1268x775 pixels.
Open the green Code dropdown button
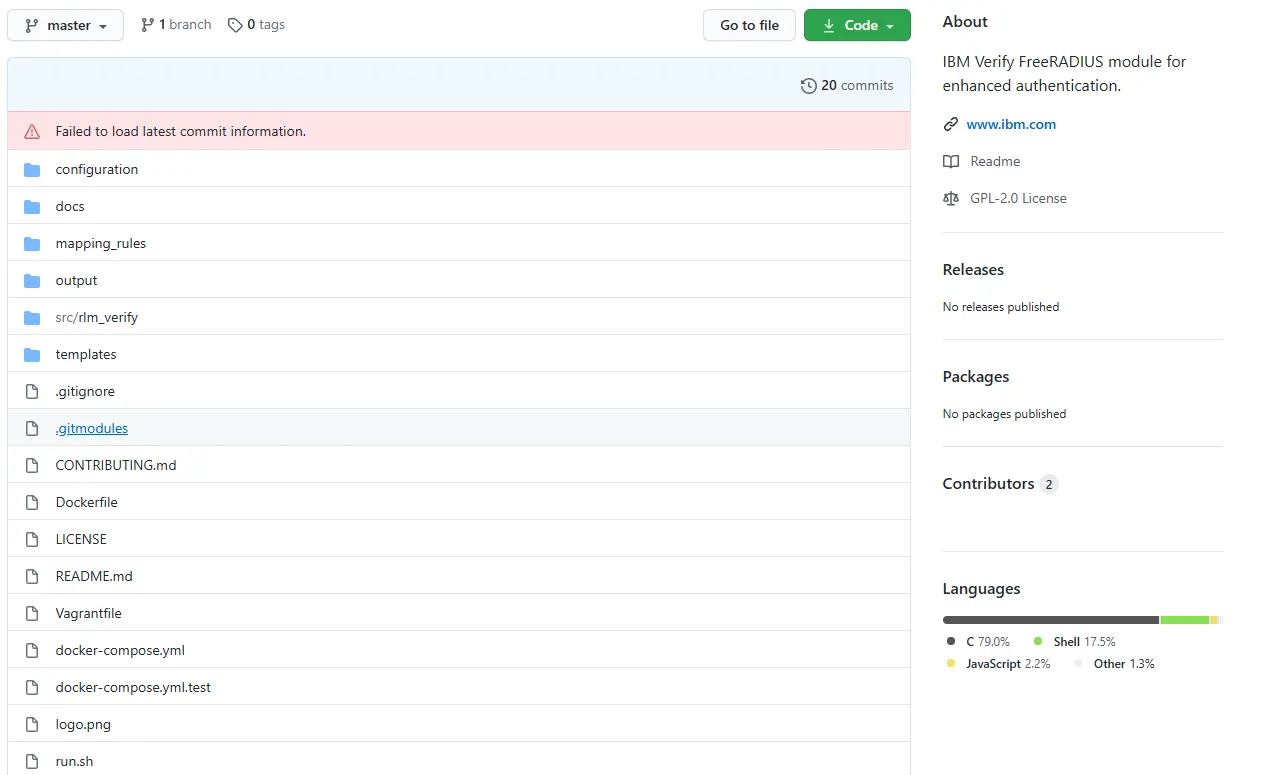857,25
